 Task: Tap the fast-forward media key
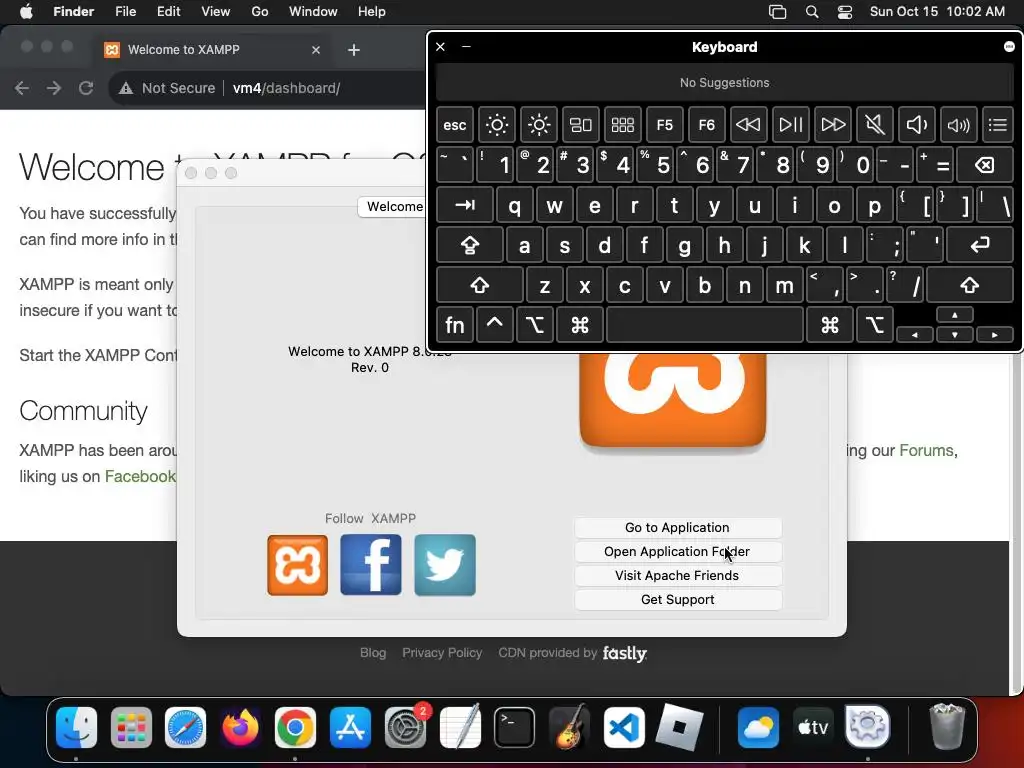tap(833, 125)
